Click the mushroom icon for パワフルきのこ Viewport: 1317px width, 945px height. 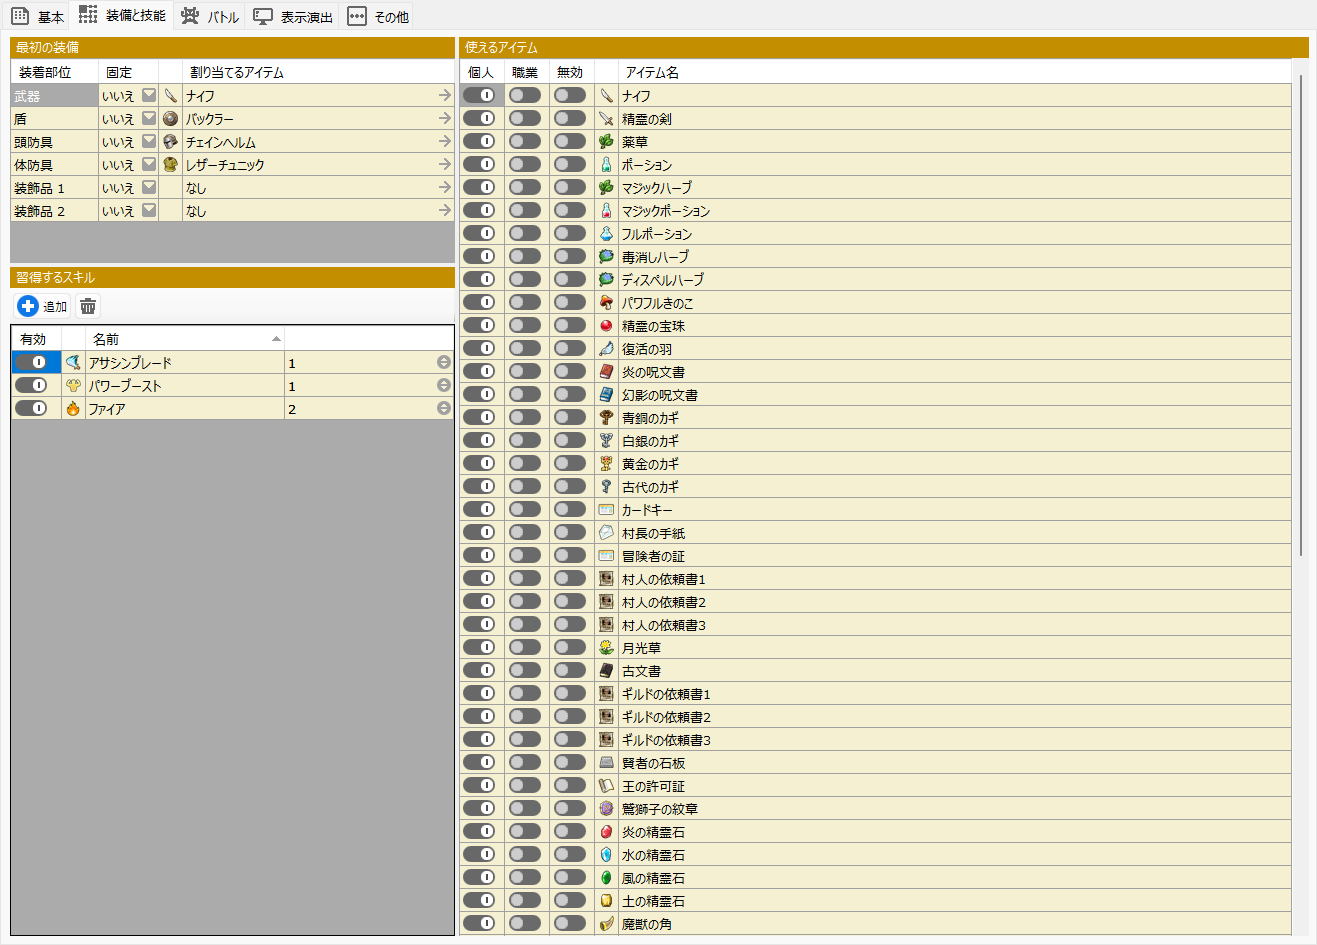click(x=606, y=303)
